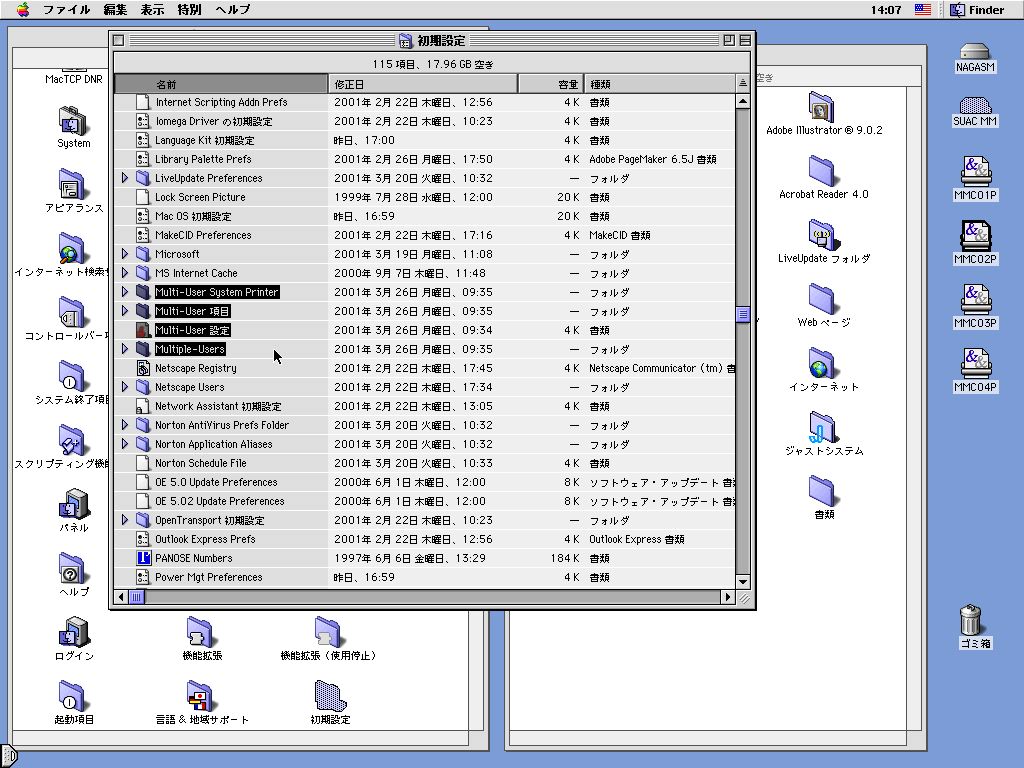Select the システム終了項目 folder icon

(72, 376)
